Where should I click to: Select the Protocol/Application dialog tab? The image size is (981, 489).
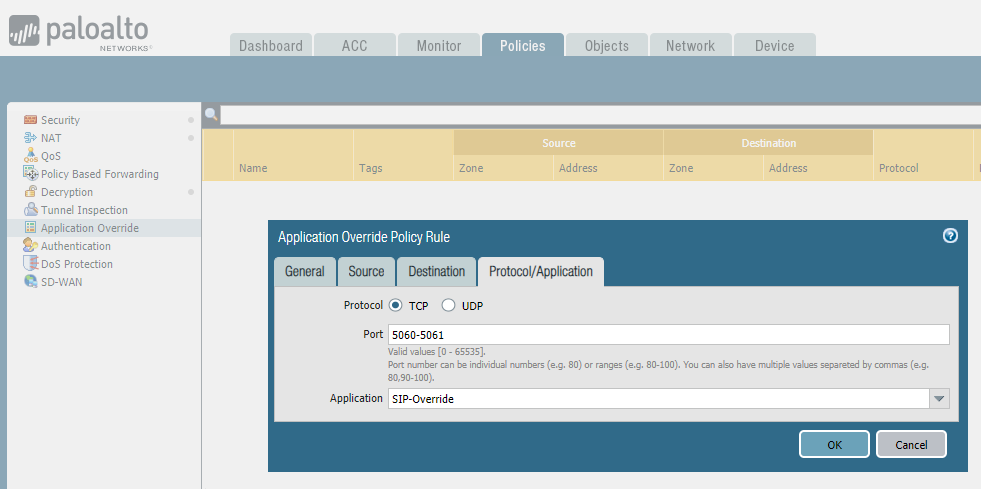(x=541, y=271)
